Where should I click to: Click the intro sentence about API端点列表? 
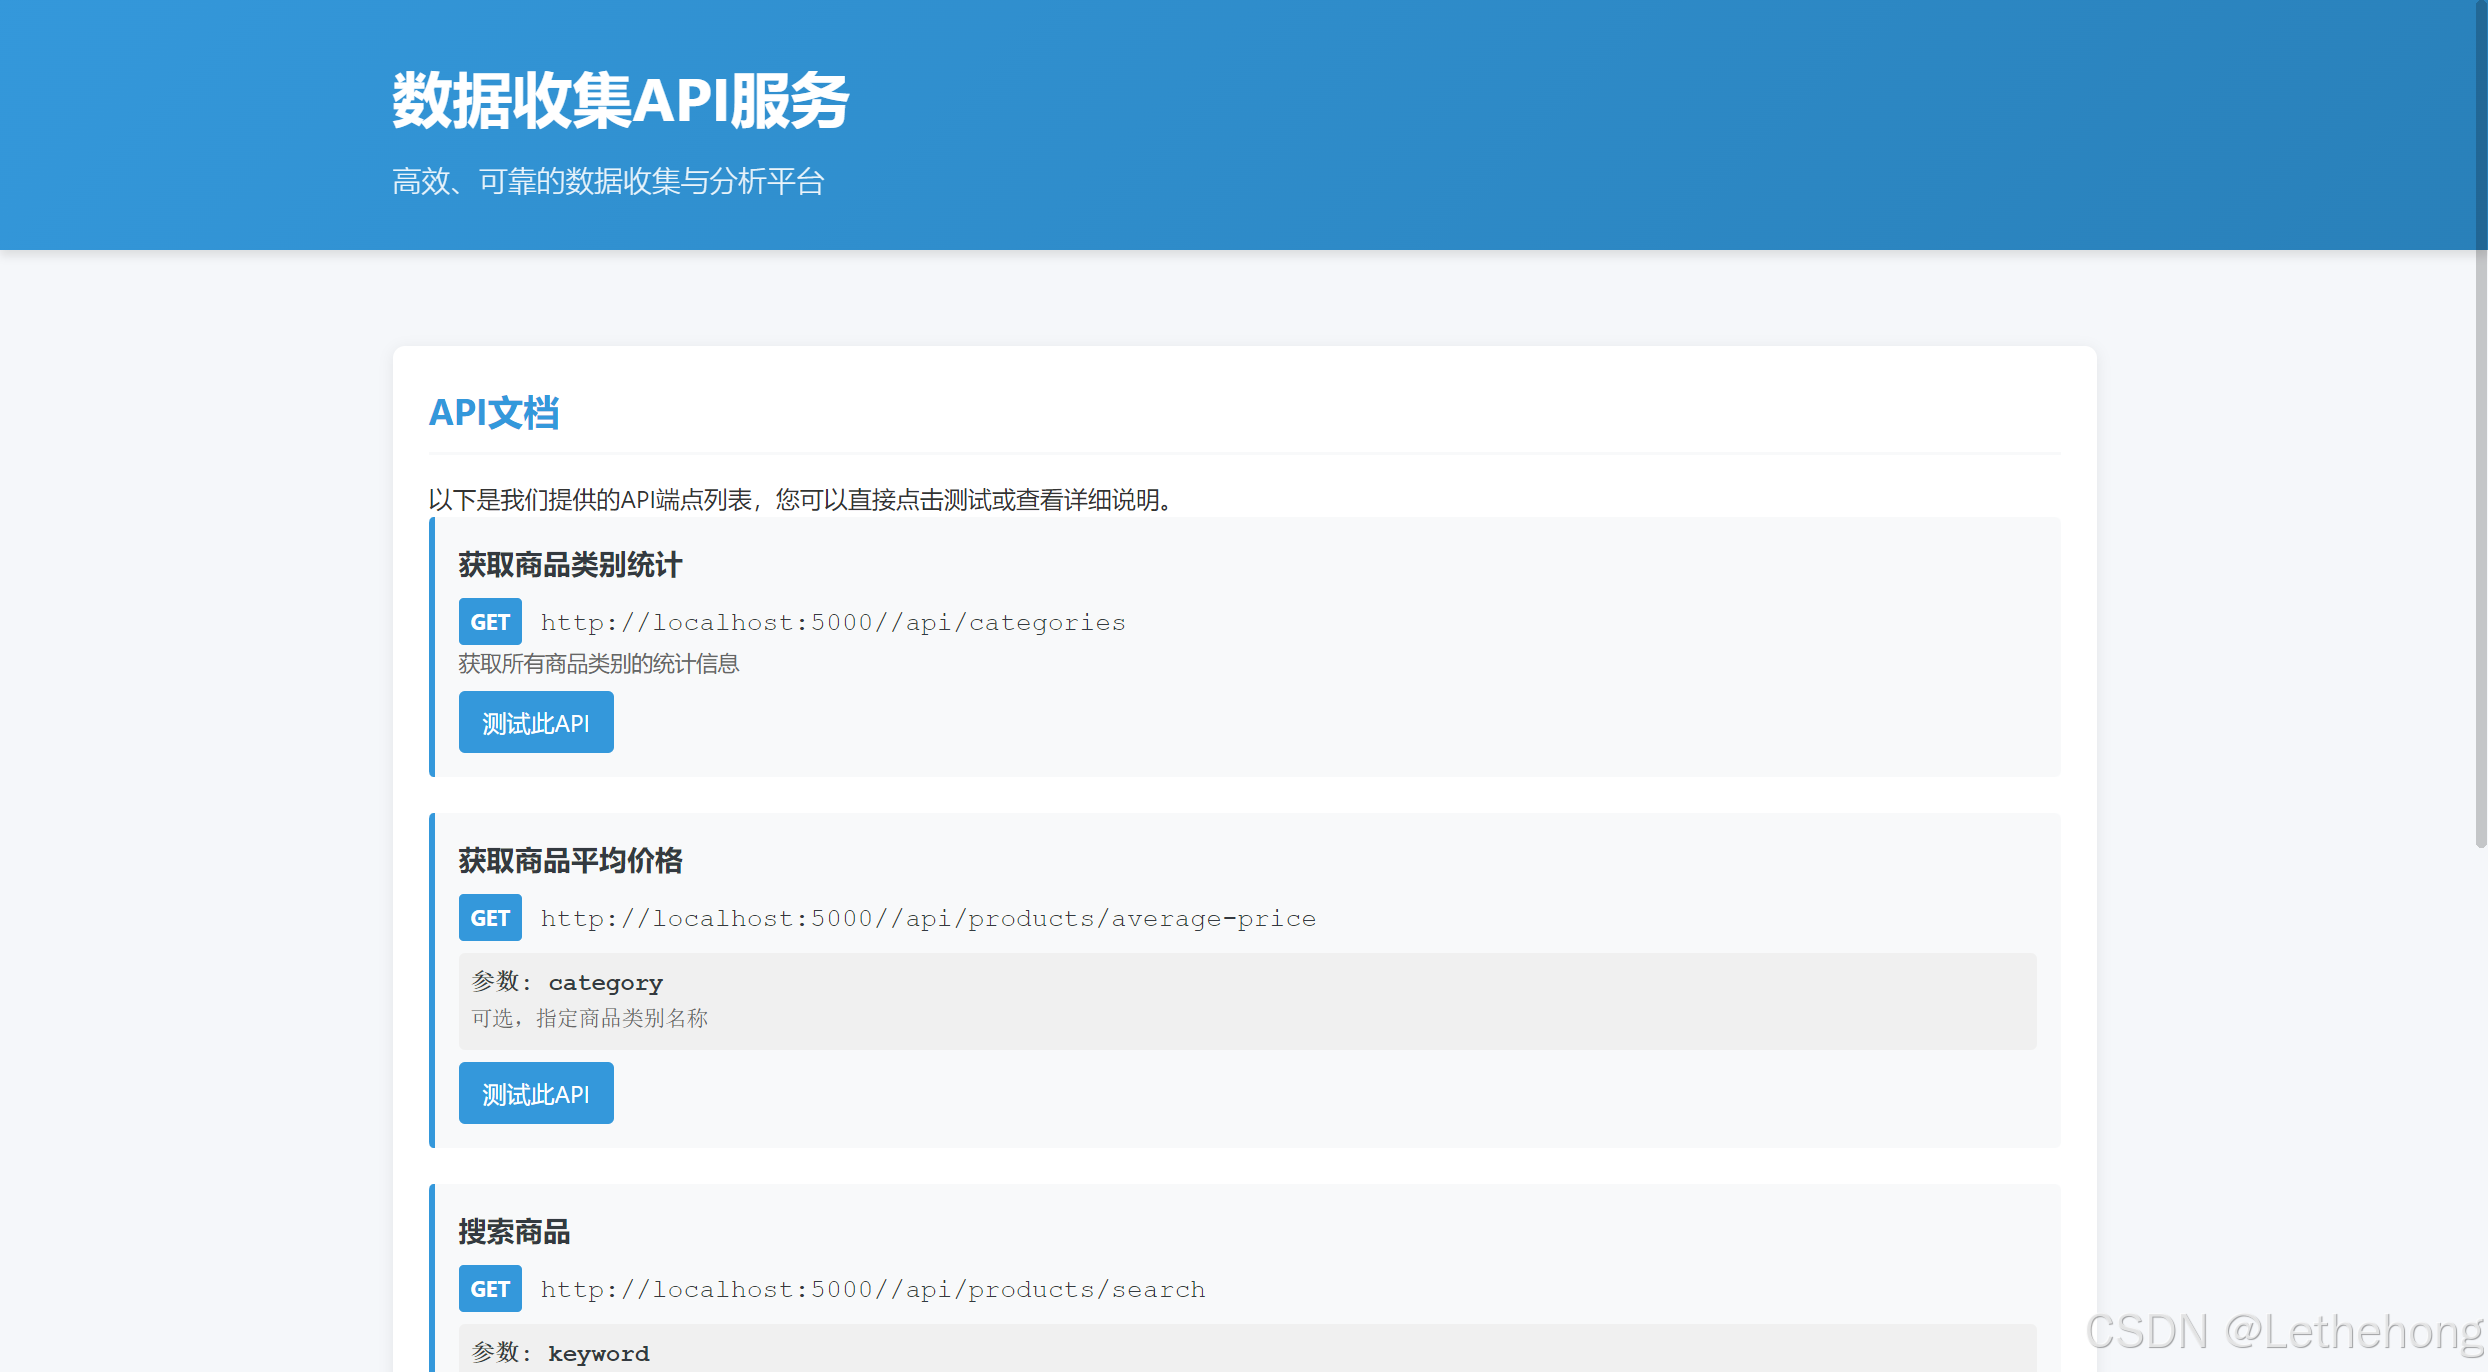[x=800, y=500]
